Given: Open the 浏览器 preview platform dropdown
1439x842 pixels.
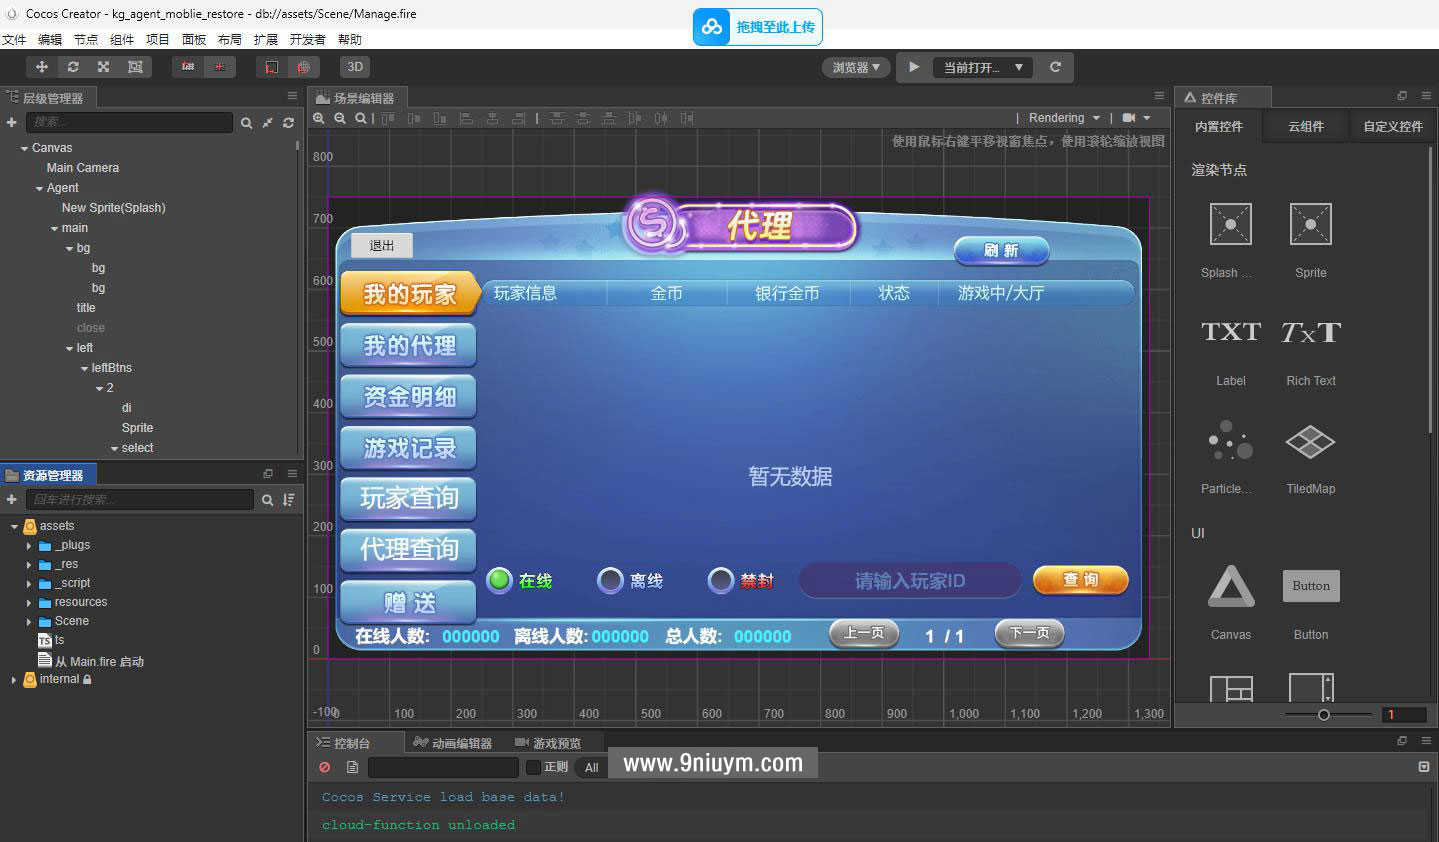Looking at the screenshot, I should (856, 67).
